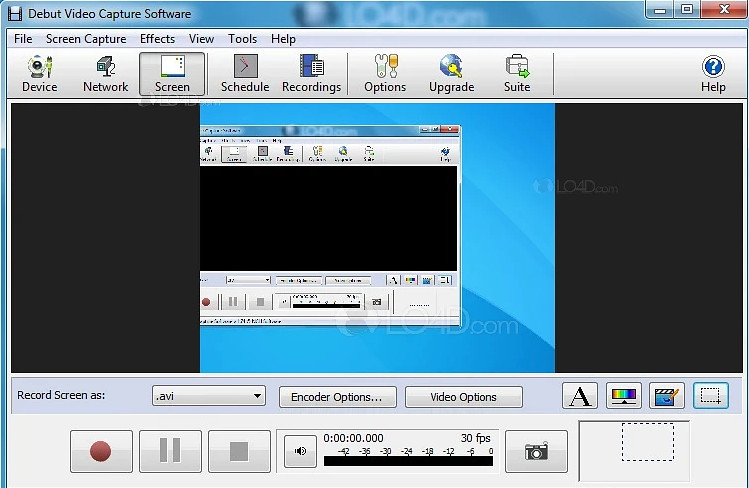Click the screen preview area
749x488 pixels.
click(377, 238)
